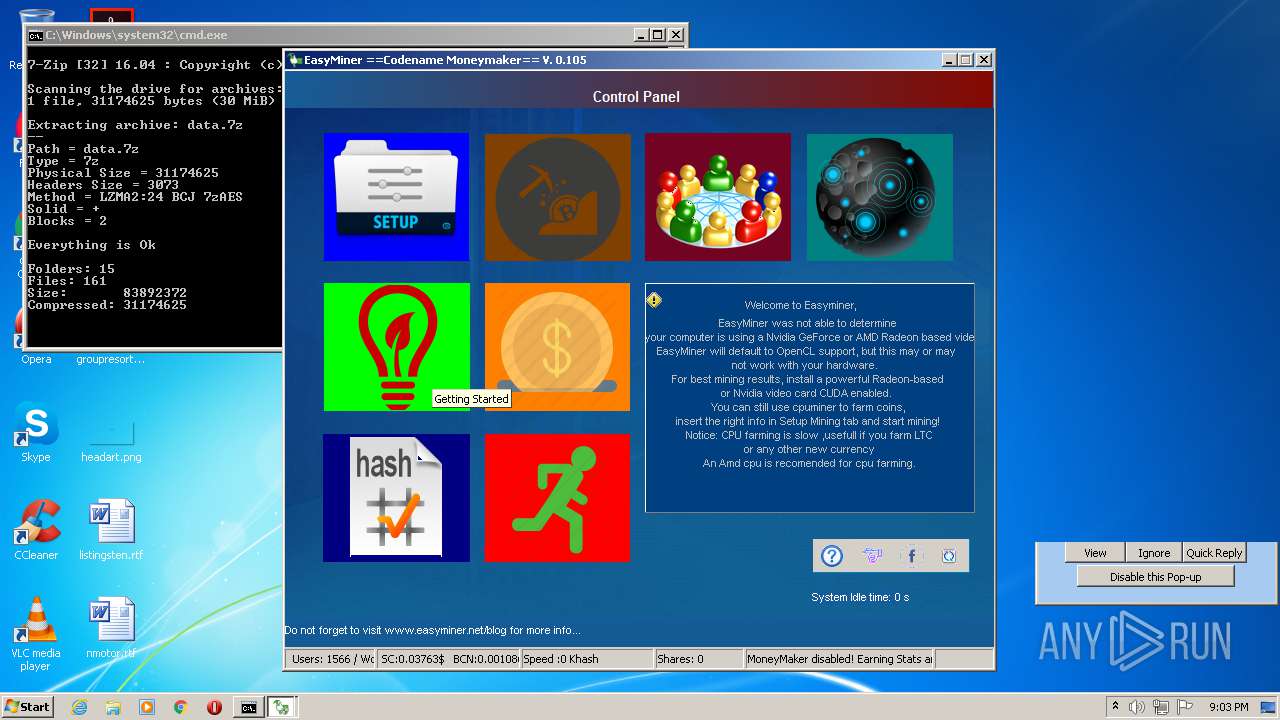
Task: Open the brown pickaxe mining tile
Action: [x=558, y=197]
